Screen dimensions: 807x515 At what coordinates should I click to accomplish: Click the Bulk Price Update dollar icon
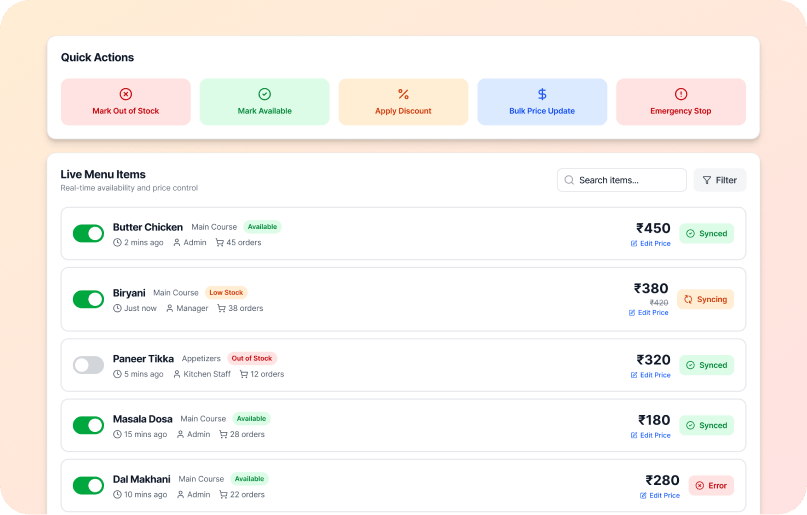coord(542,94)
